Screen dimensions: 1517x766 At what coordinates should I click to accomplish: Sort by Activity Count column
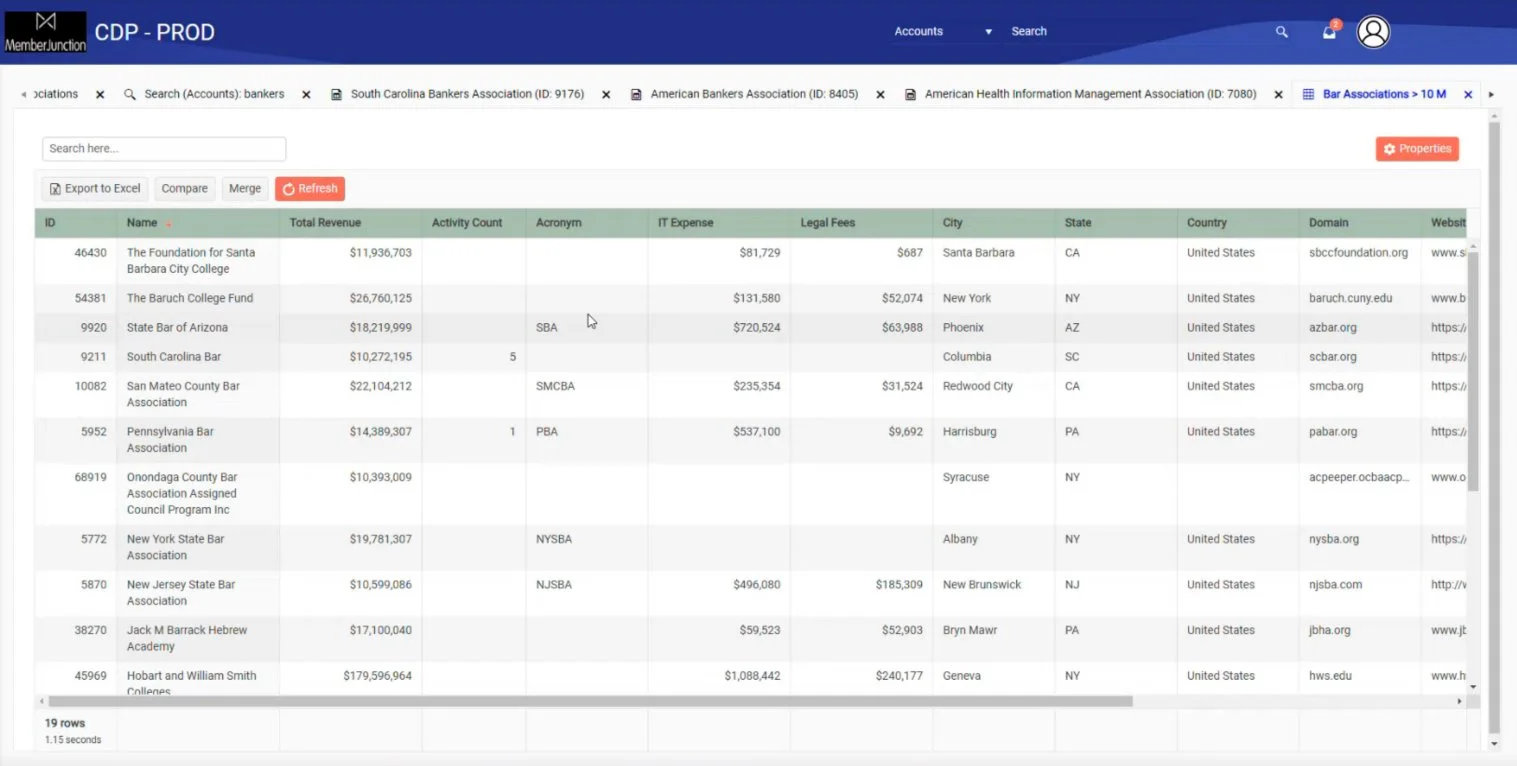474,223
